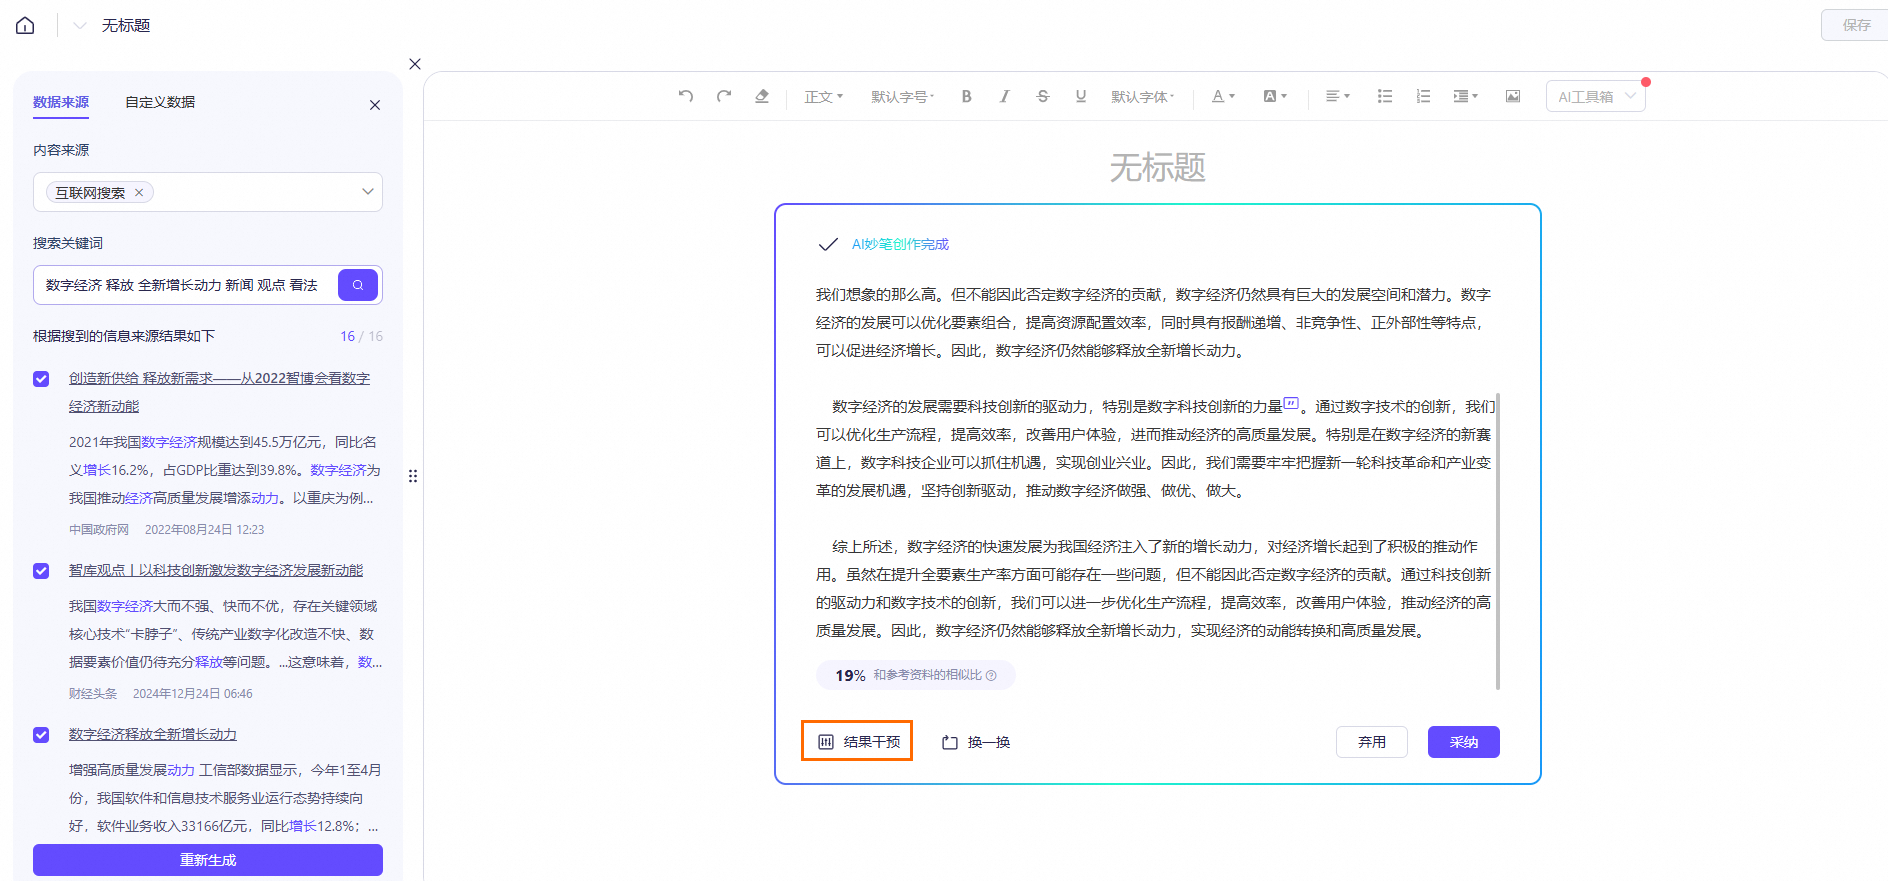Click the 换一换 refresh button
1888x881 pixels.
coord(976,742)
